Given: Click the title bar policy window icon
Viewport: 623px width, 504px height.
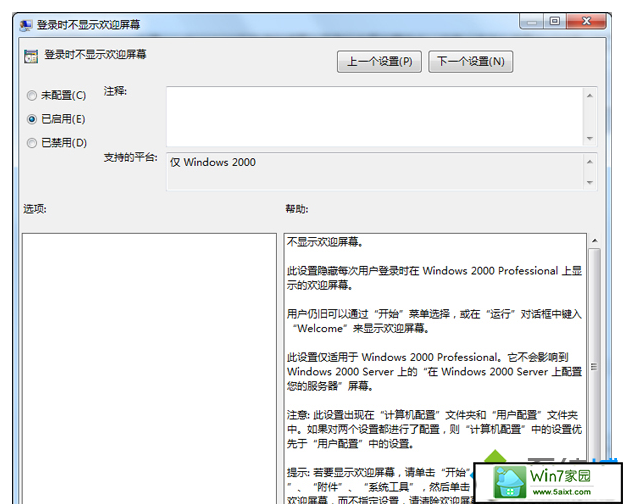Looking at the screenshot, I should point(26,25).
